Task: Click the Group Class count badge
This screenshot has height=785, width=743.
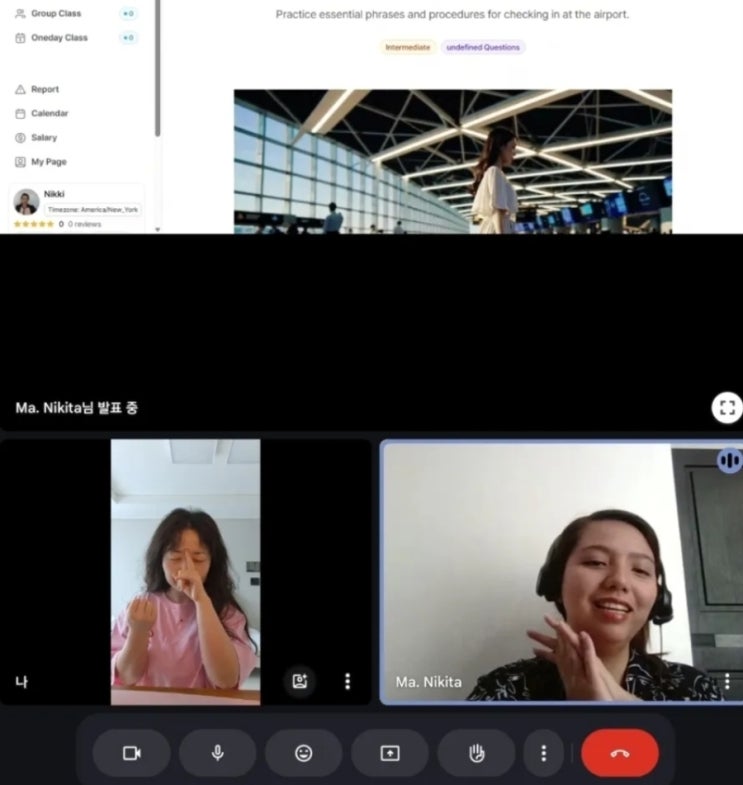Action: point(128,14)
